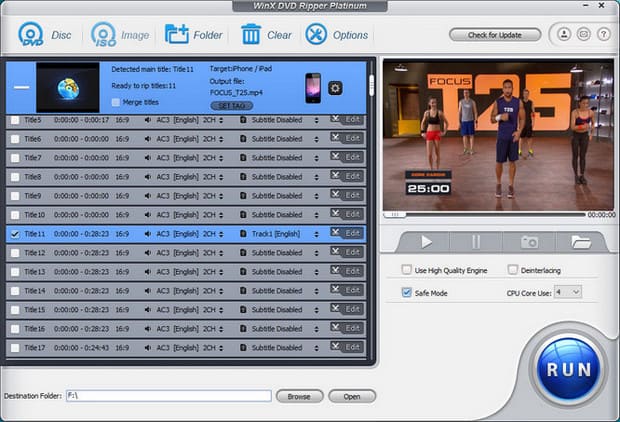Open output profile settings gear icon
This screenshot has height=422, width=620.
point(335,88)
